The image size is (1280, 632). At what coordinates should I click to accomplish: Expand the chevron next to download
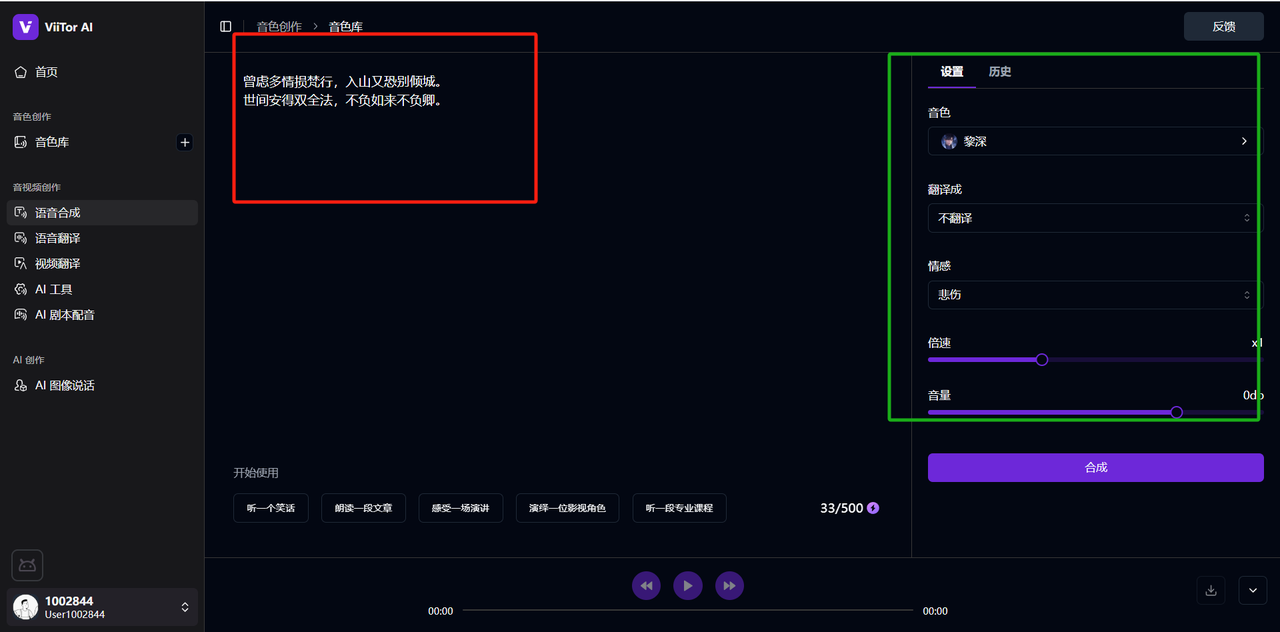(x=1253, y=590)
